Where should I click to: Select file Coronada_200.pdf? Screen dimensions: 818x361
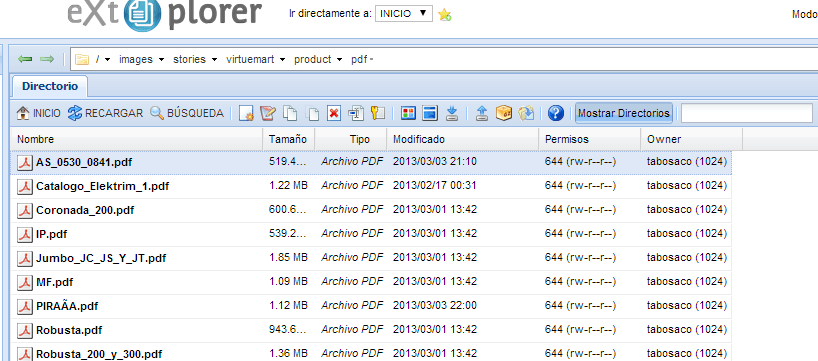tap(85, 211)
